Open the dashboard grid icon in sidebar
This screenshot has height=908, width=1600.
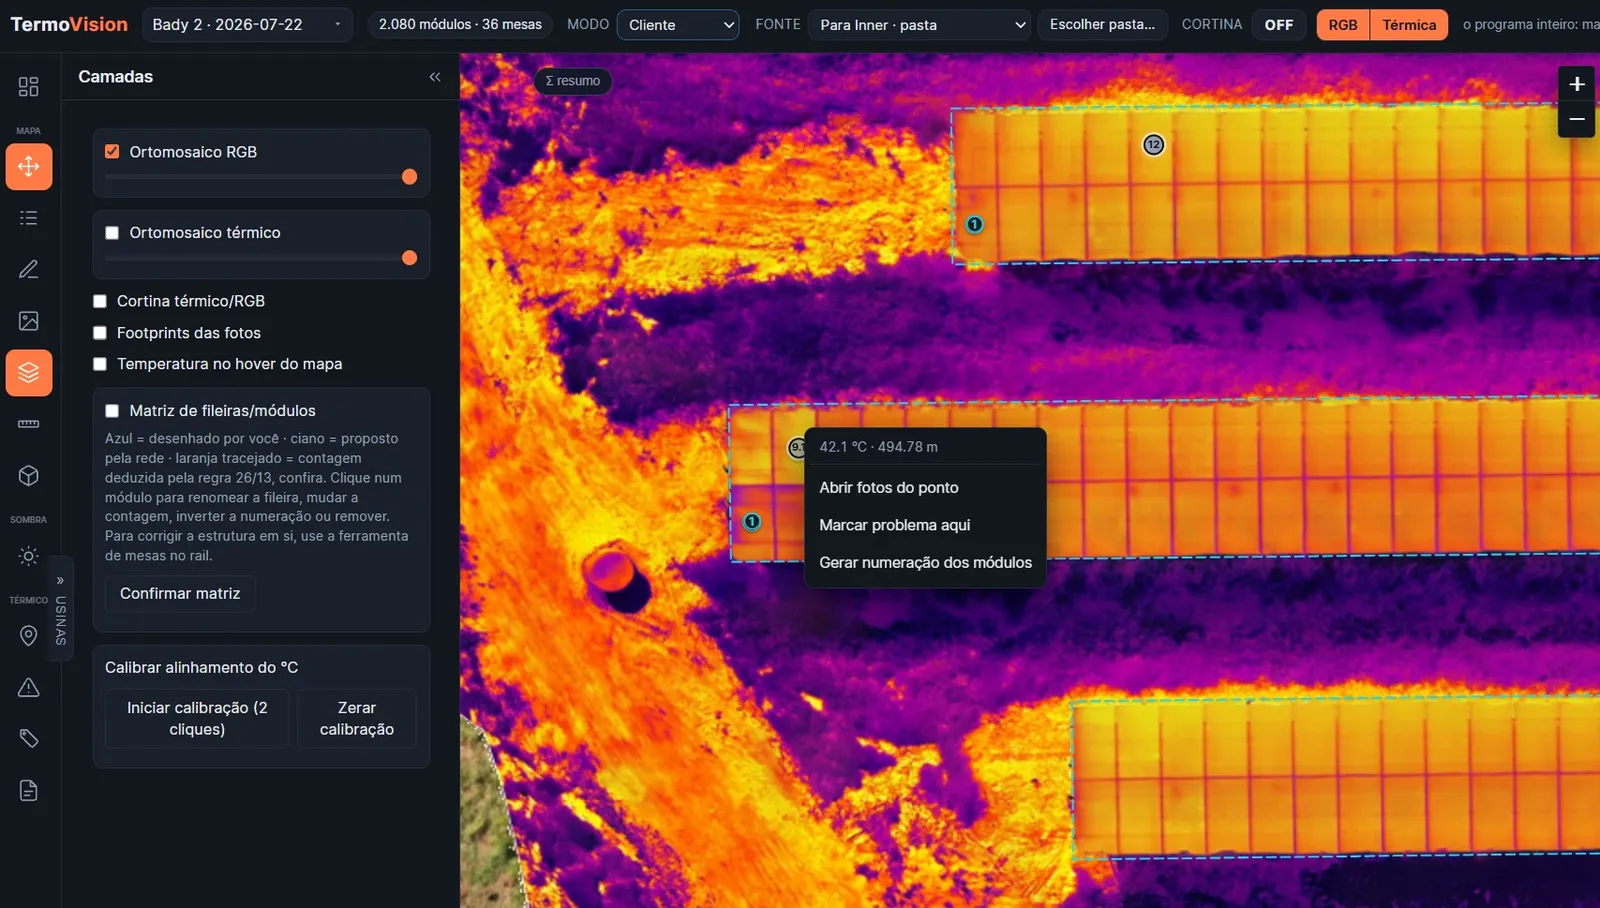pyautogui.click(x=28, y=87)
